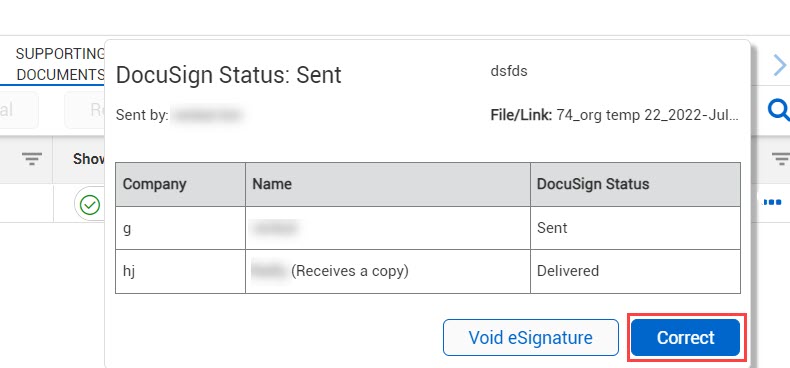Viewport: 790px width, 368px height.
Task: Select the Company column header
Action: coord(180,184)
